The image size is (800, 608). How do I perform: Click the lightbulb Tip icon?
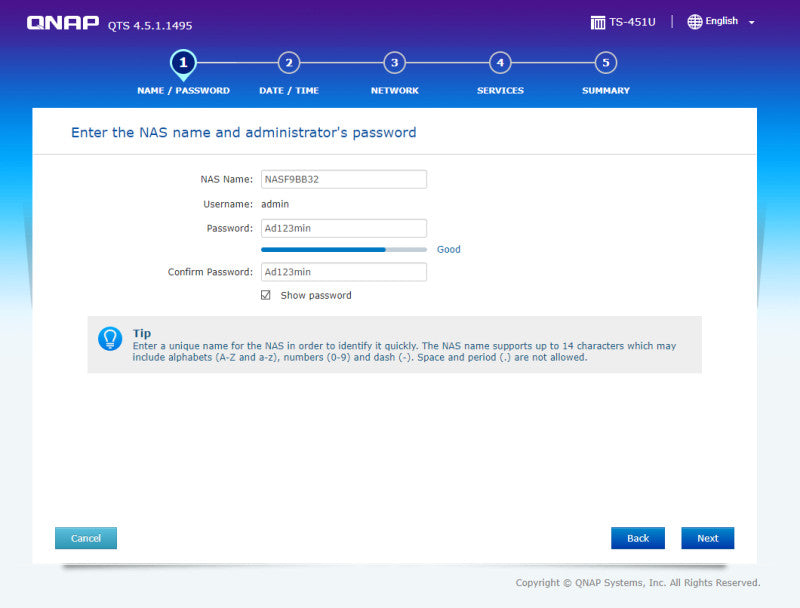coord(110,339)
